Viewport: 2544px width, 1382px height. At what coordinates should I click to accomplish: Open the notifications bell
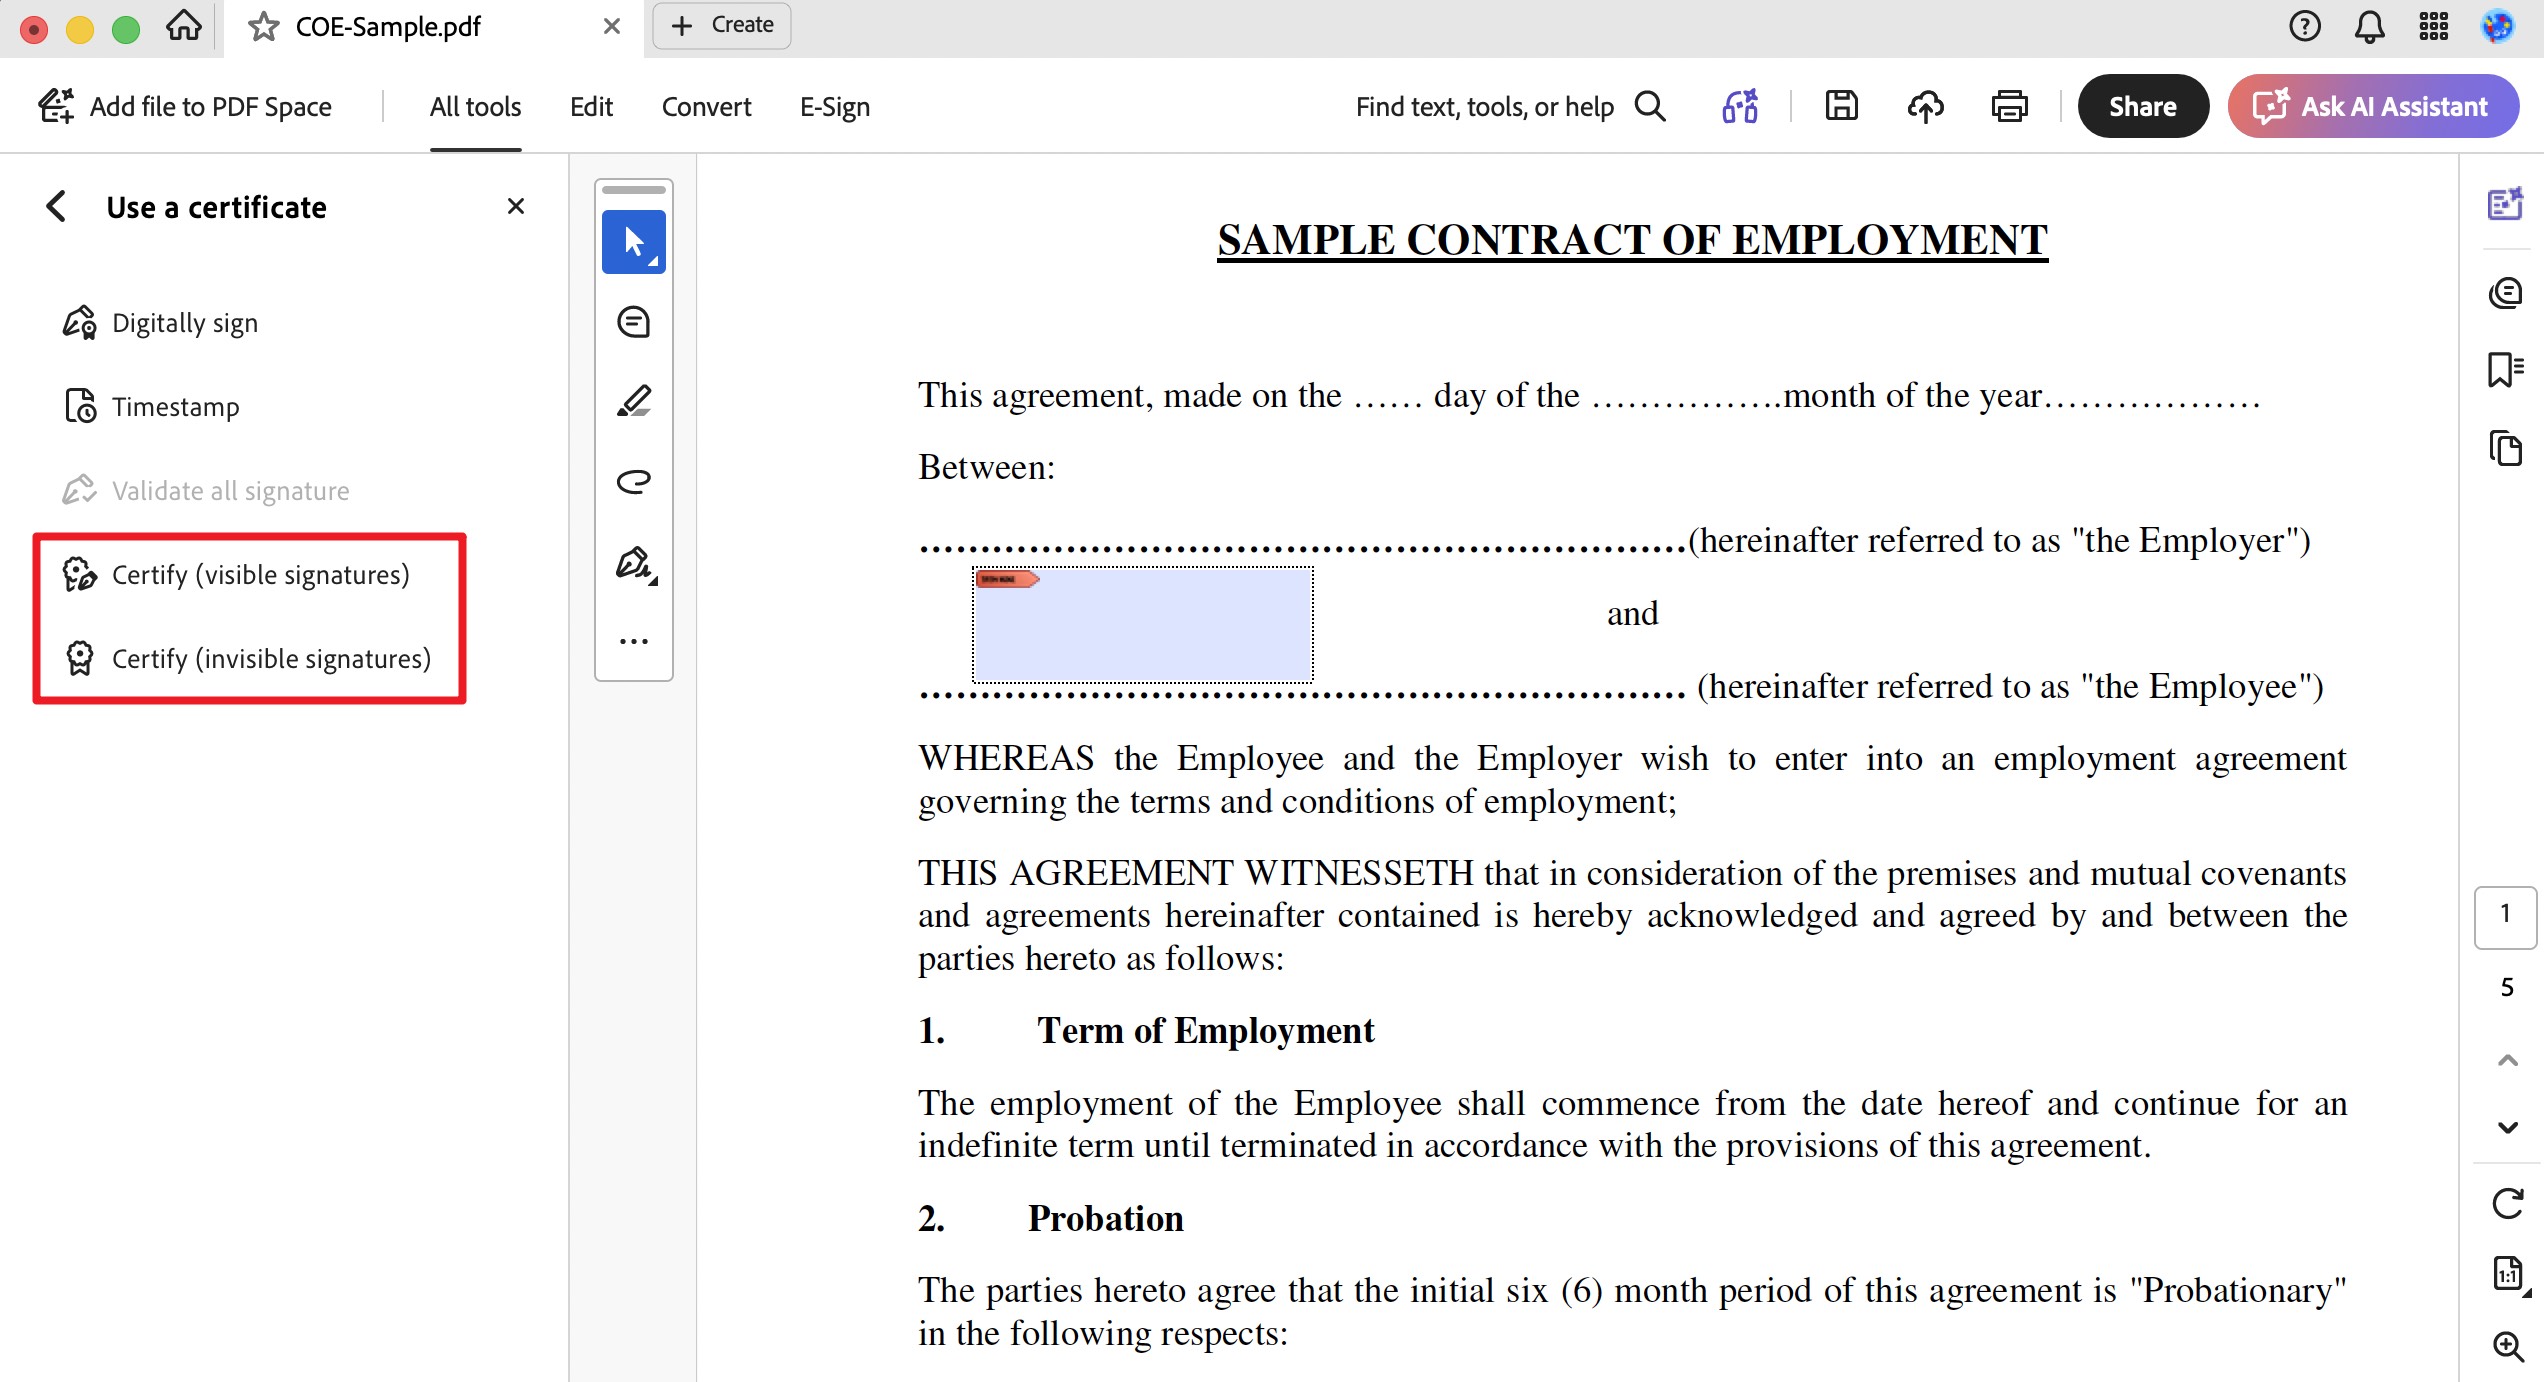click(2369, 26)
